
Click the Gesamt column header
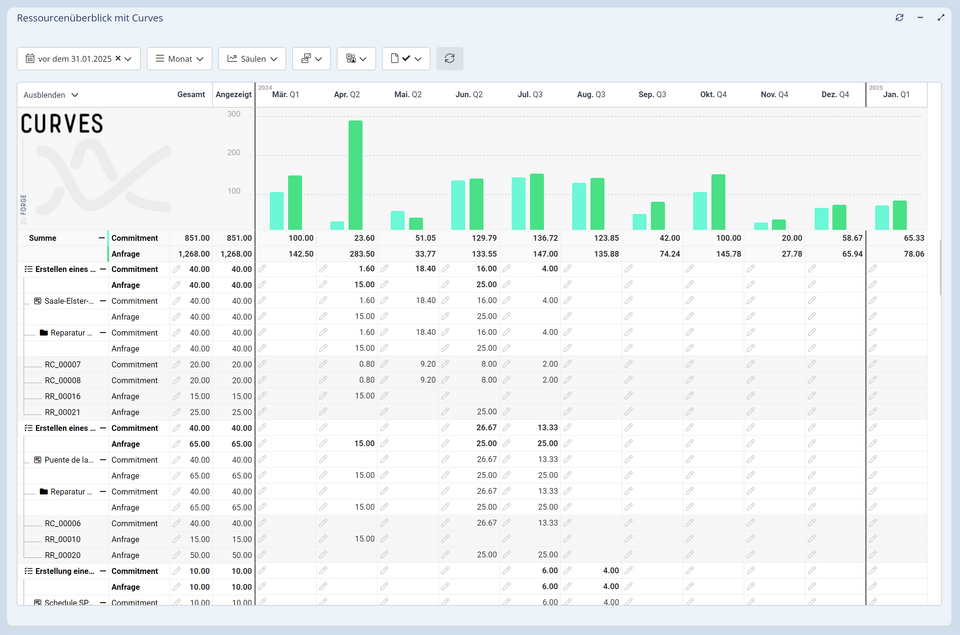(191, 95)
